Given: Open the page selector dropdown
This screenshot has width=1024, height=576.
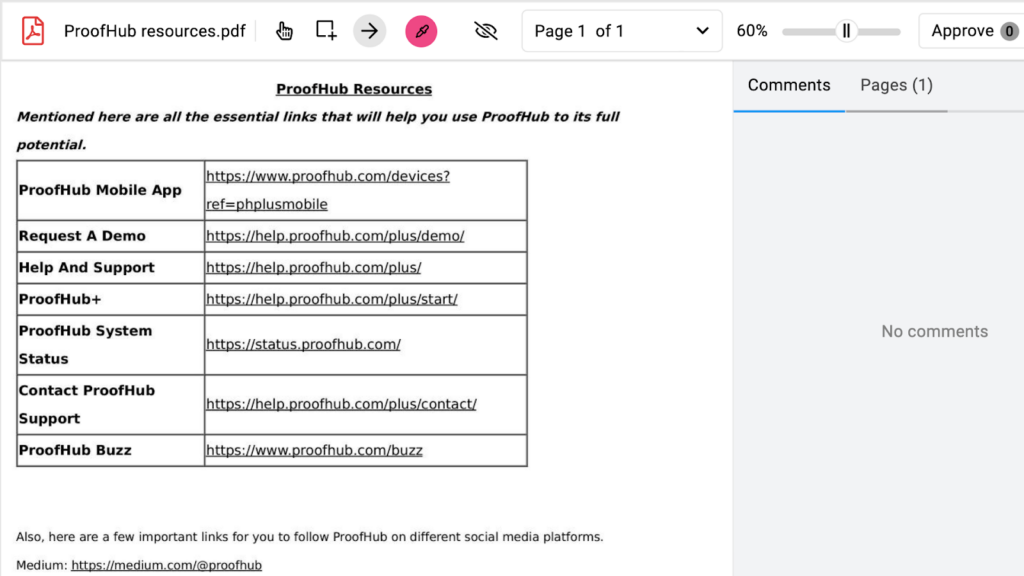Looking at the screenshot, I should (620, 31).
